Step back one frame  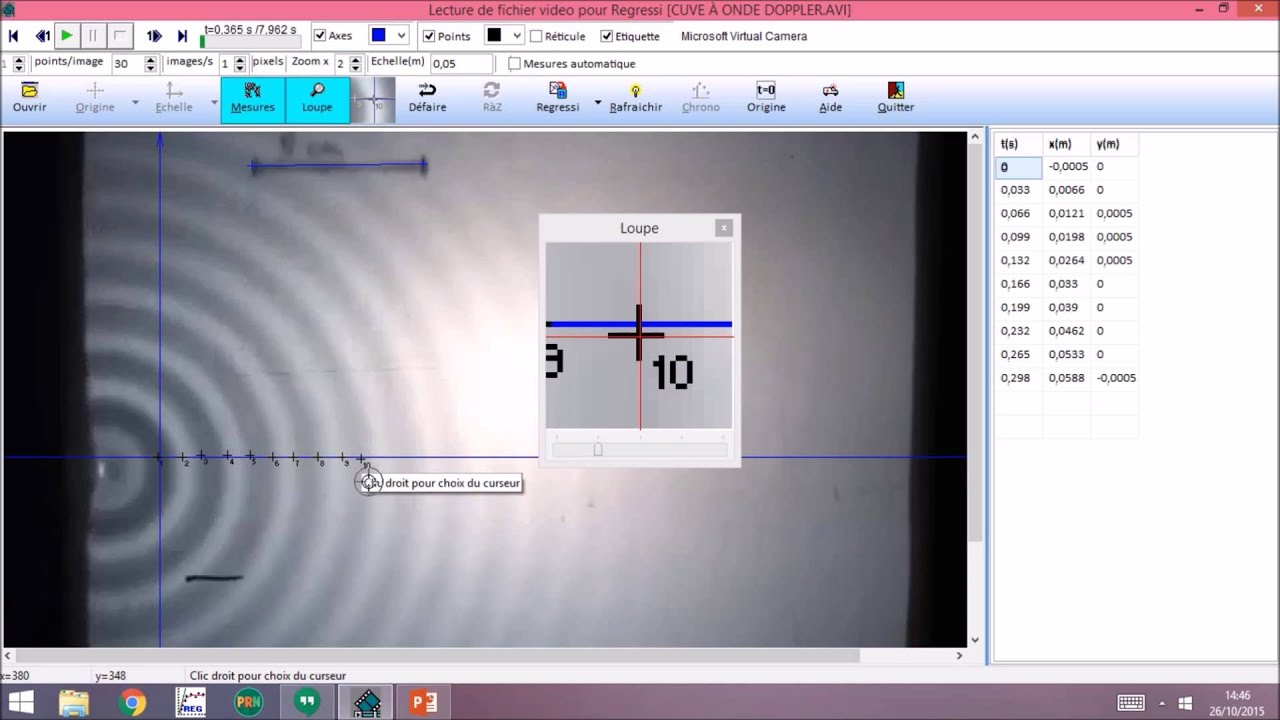pos(42,36)
